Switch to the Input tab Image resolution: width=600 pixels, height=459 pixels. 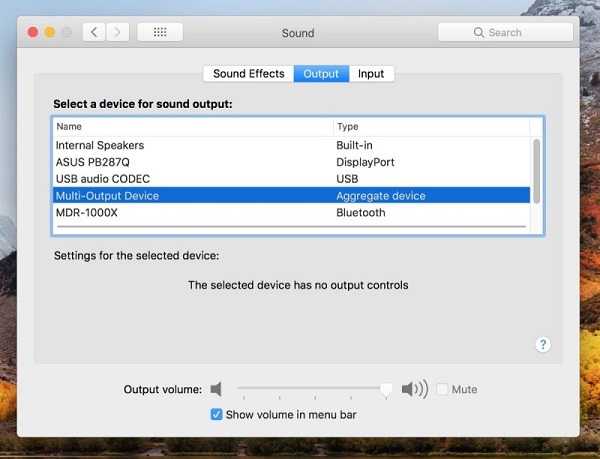[x=371, y=73]
